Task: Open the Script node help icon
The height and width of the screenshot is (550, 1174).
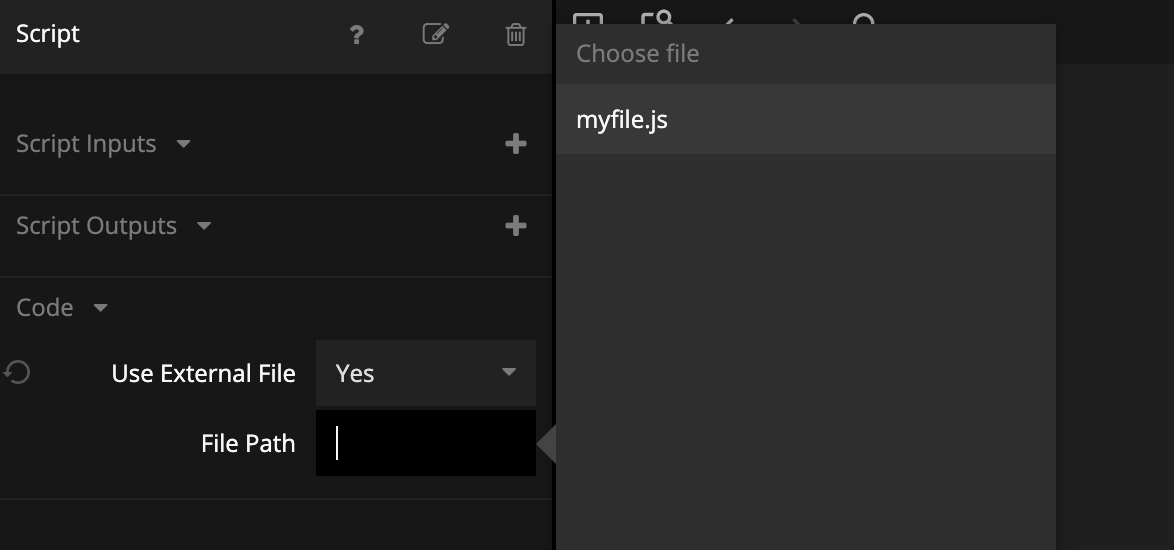Action: coord(356,35)
